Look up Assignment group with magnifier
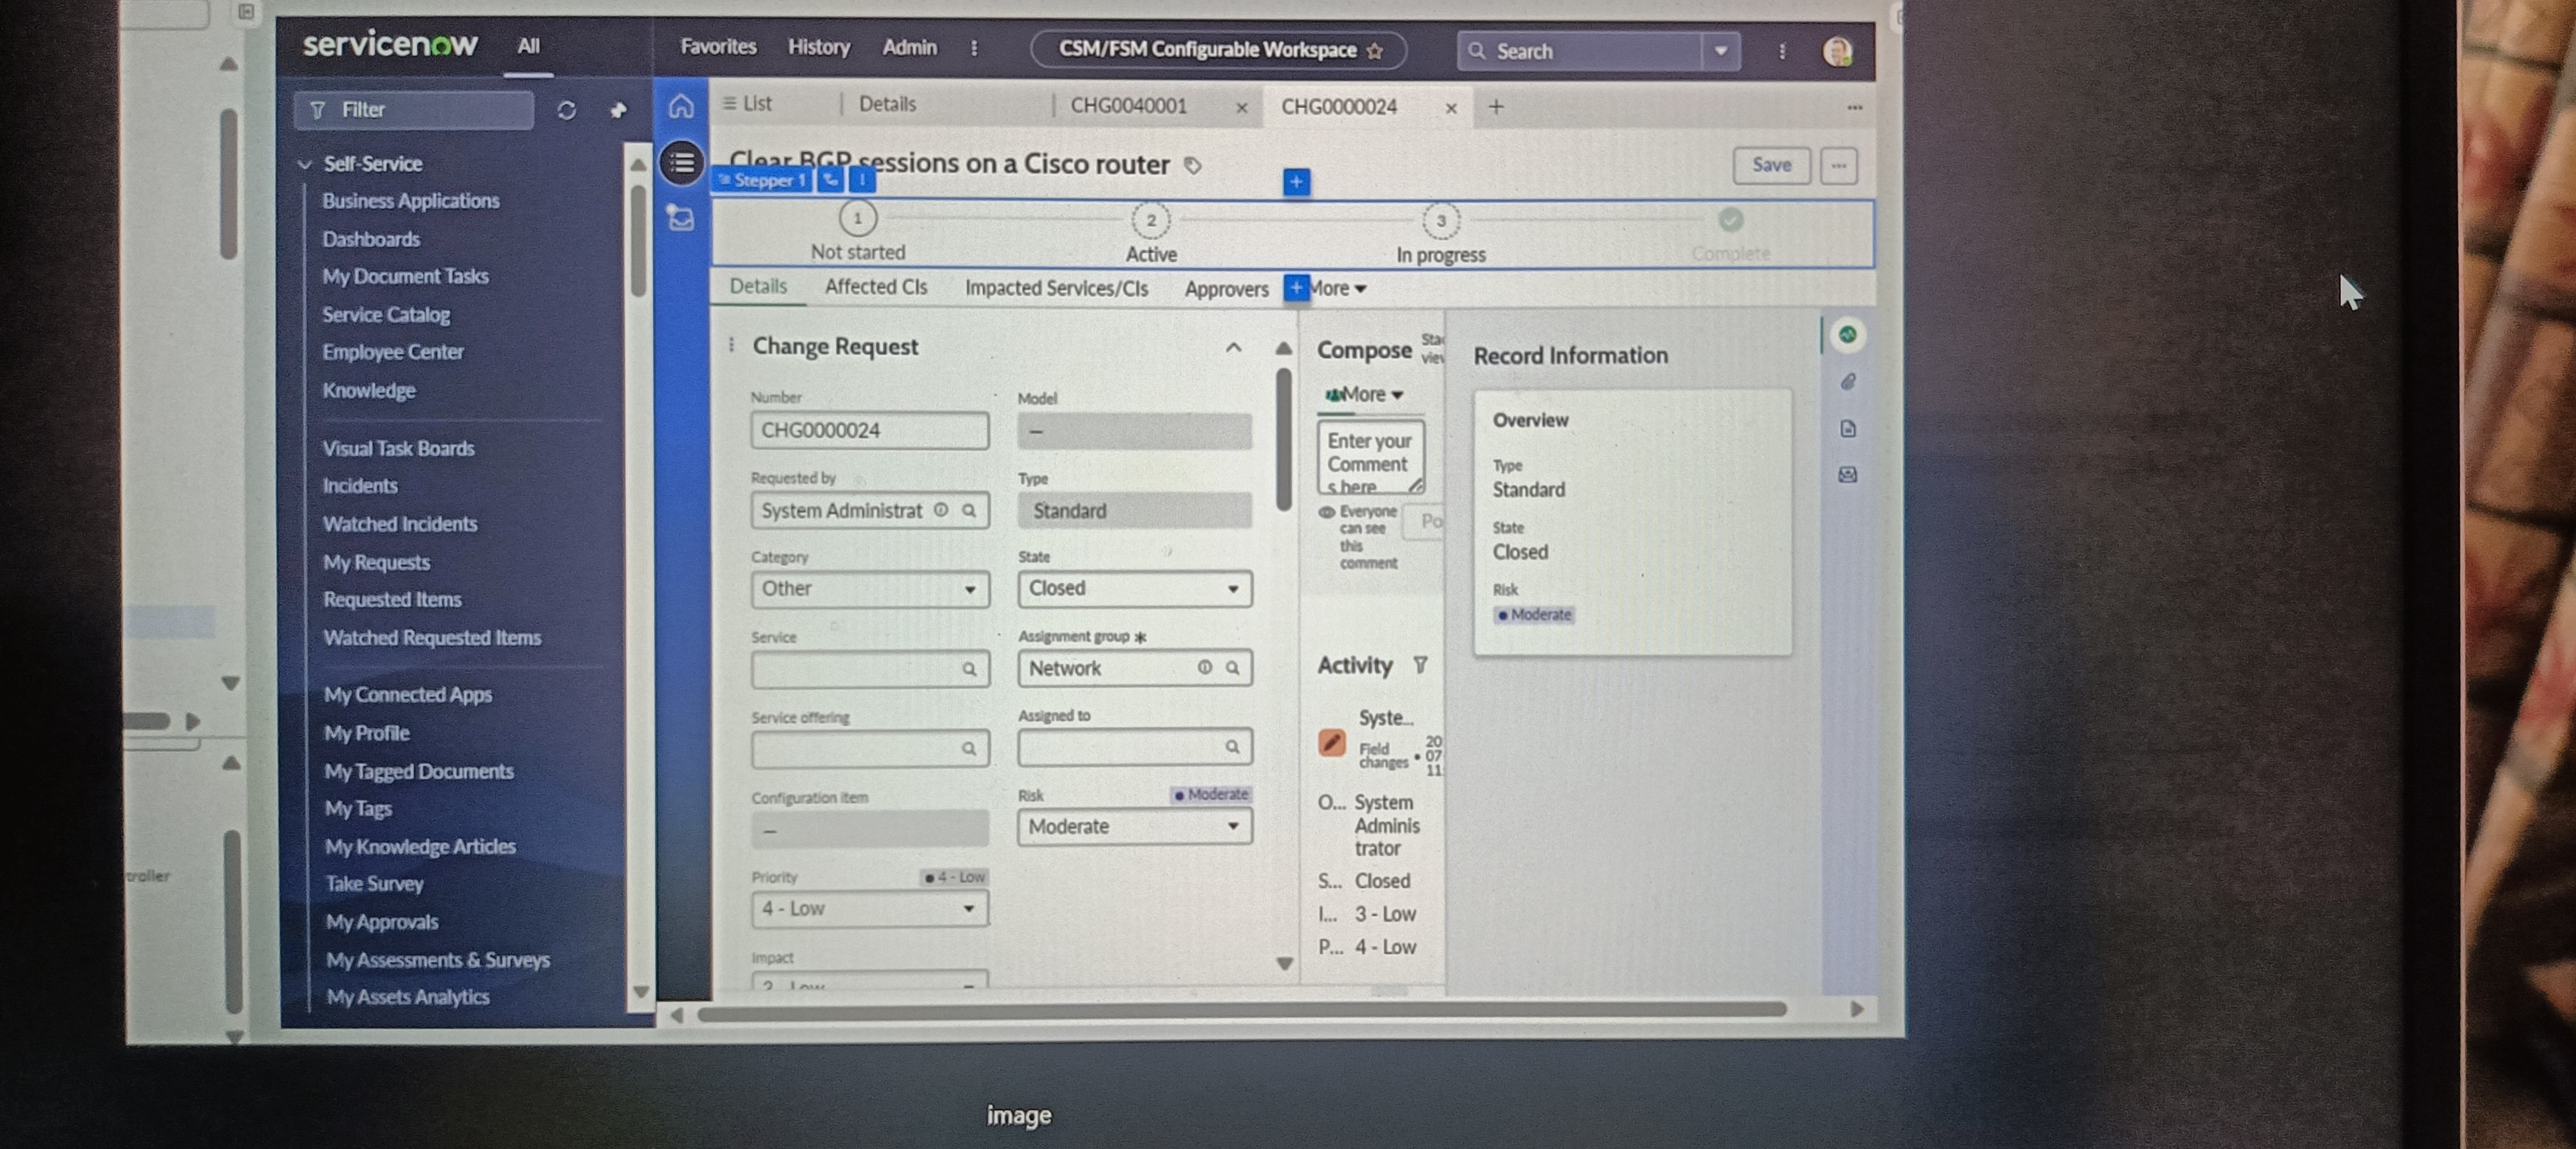The height and width of the screenshot is (1149, 2576). 1233,668
